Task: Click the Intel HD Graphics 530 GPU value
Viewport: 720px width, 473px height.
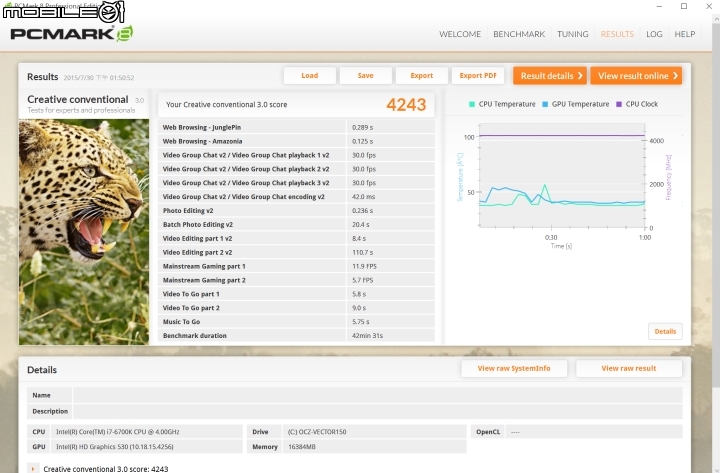Action: coord(115,446)
